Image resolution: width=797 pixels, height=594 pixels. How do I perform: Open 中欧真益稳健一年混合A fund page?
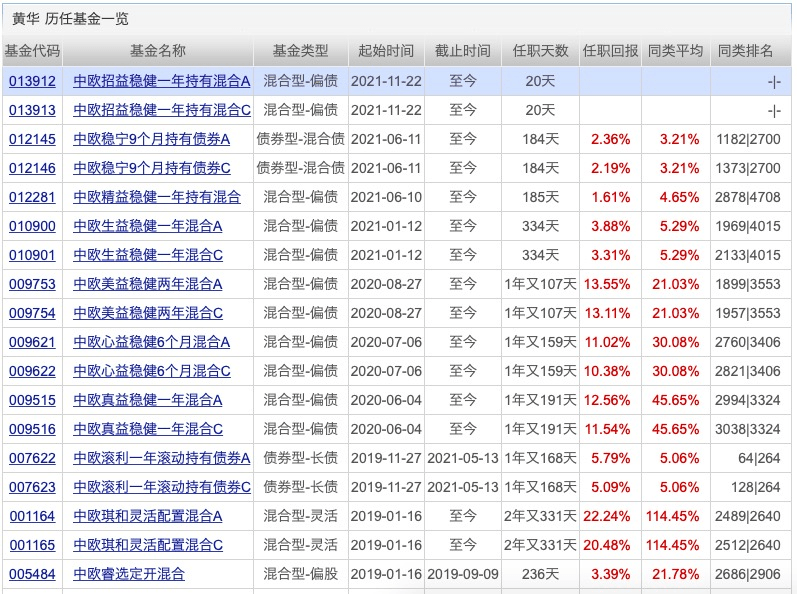[147, 400]
